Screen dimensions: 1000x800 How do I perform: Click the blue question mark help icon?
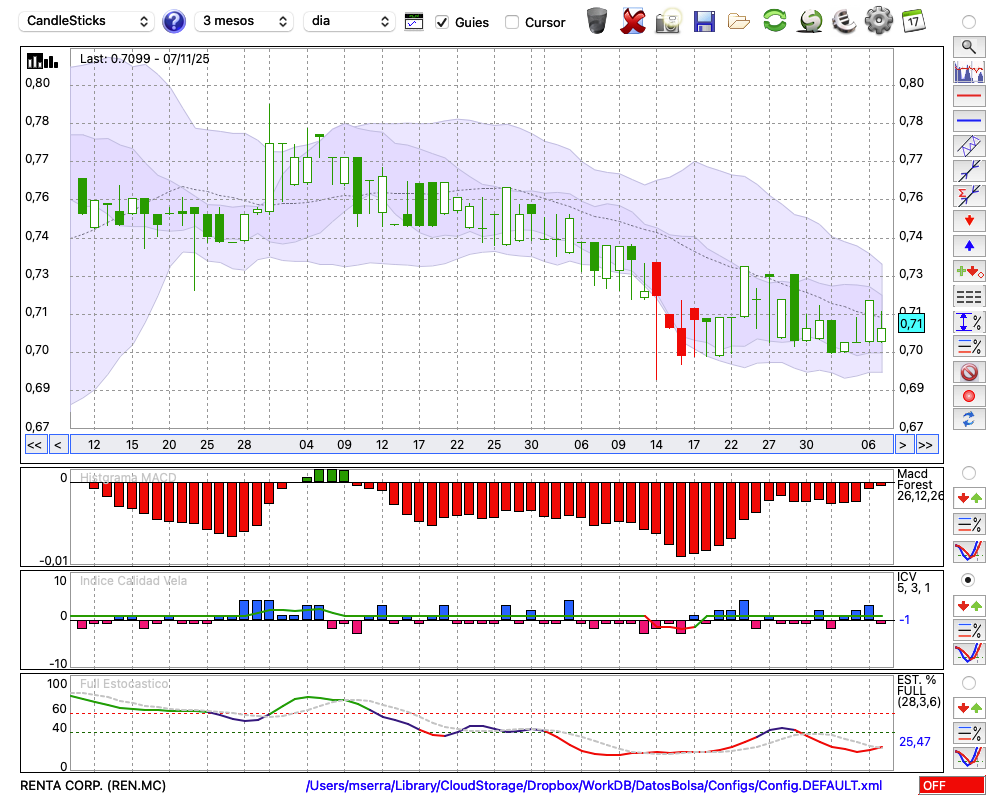174,21
